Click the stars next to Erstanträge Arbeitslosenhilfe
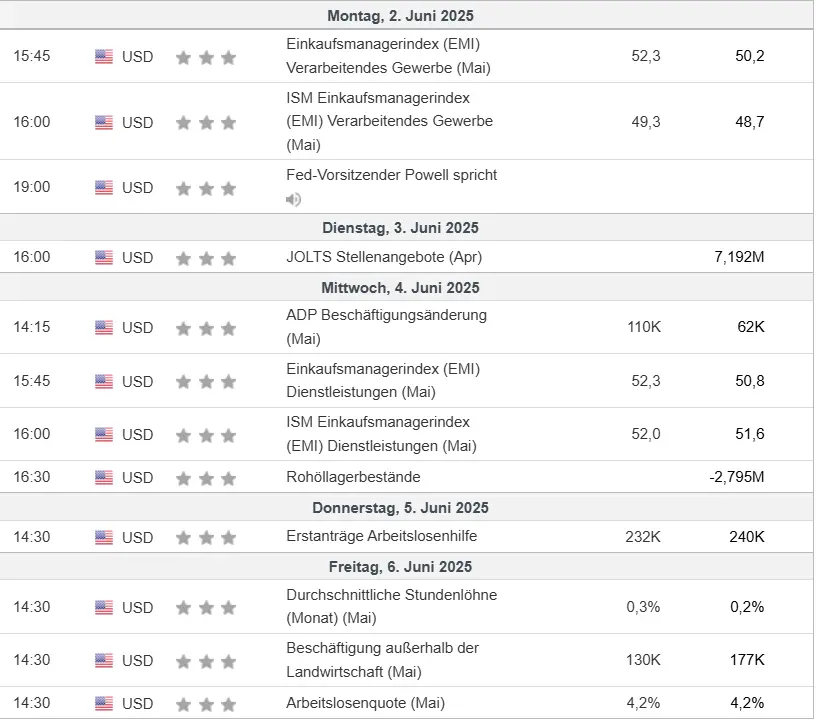The image size is (816, 722). [206, 537]
